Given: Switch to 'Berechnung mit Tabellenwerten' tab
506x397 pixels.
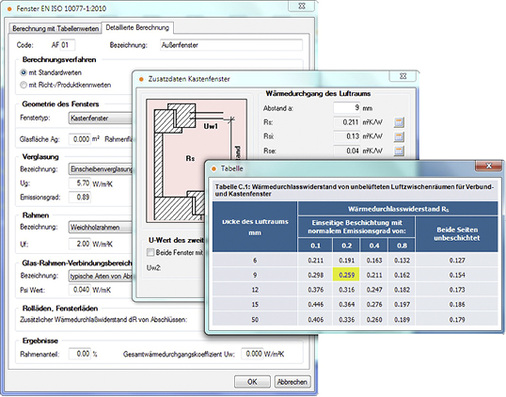Looking at the screenshot, I should click(x=55, y=29).
